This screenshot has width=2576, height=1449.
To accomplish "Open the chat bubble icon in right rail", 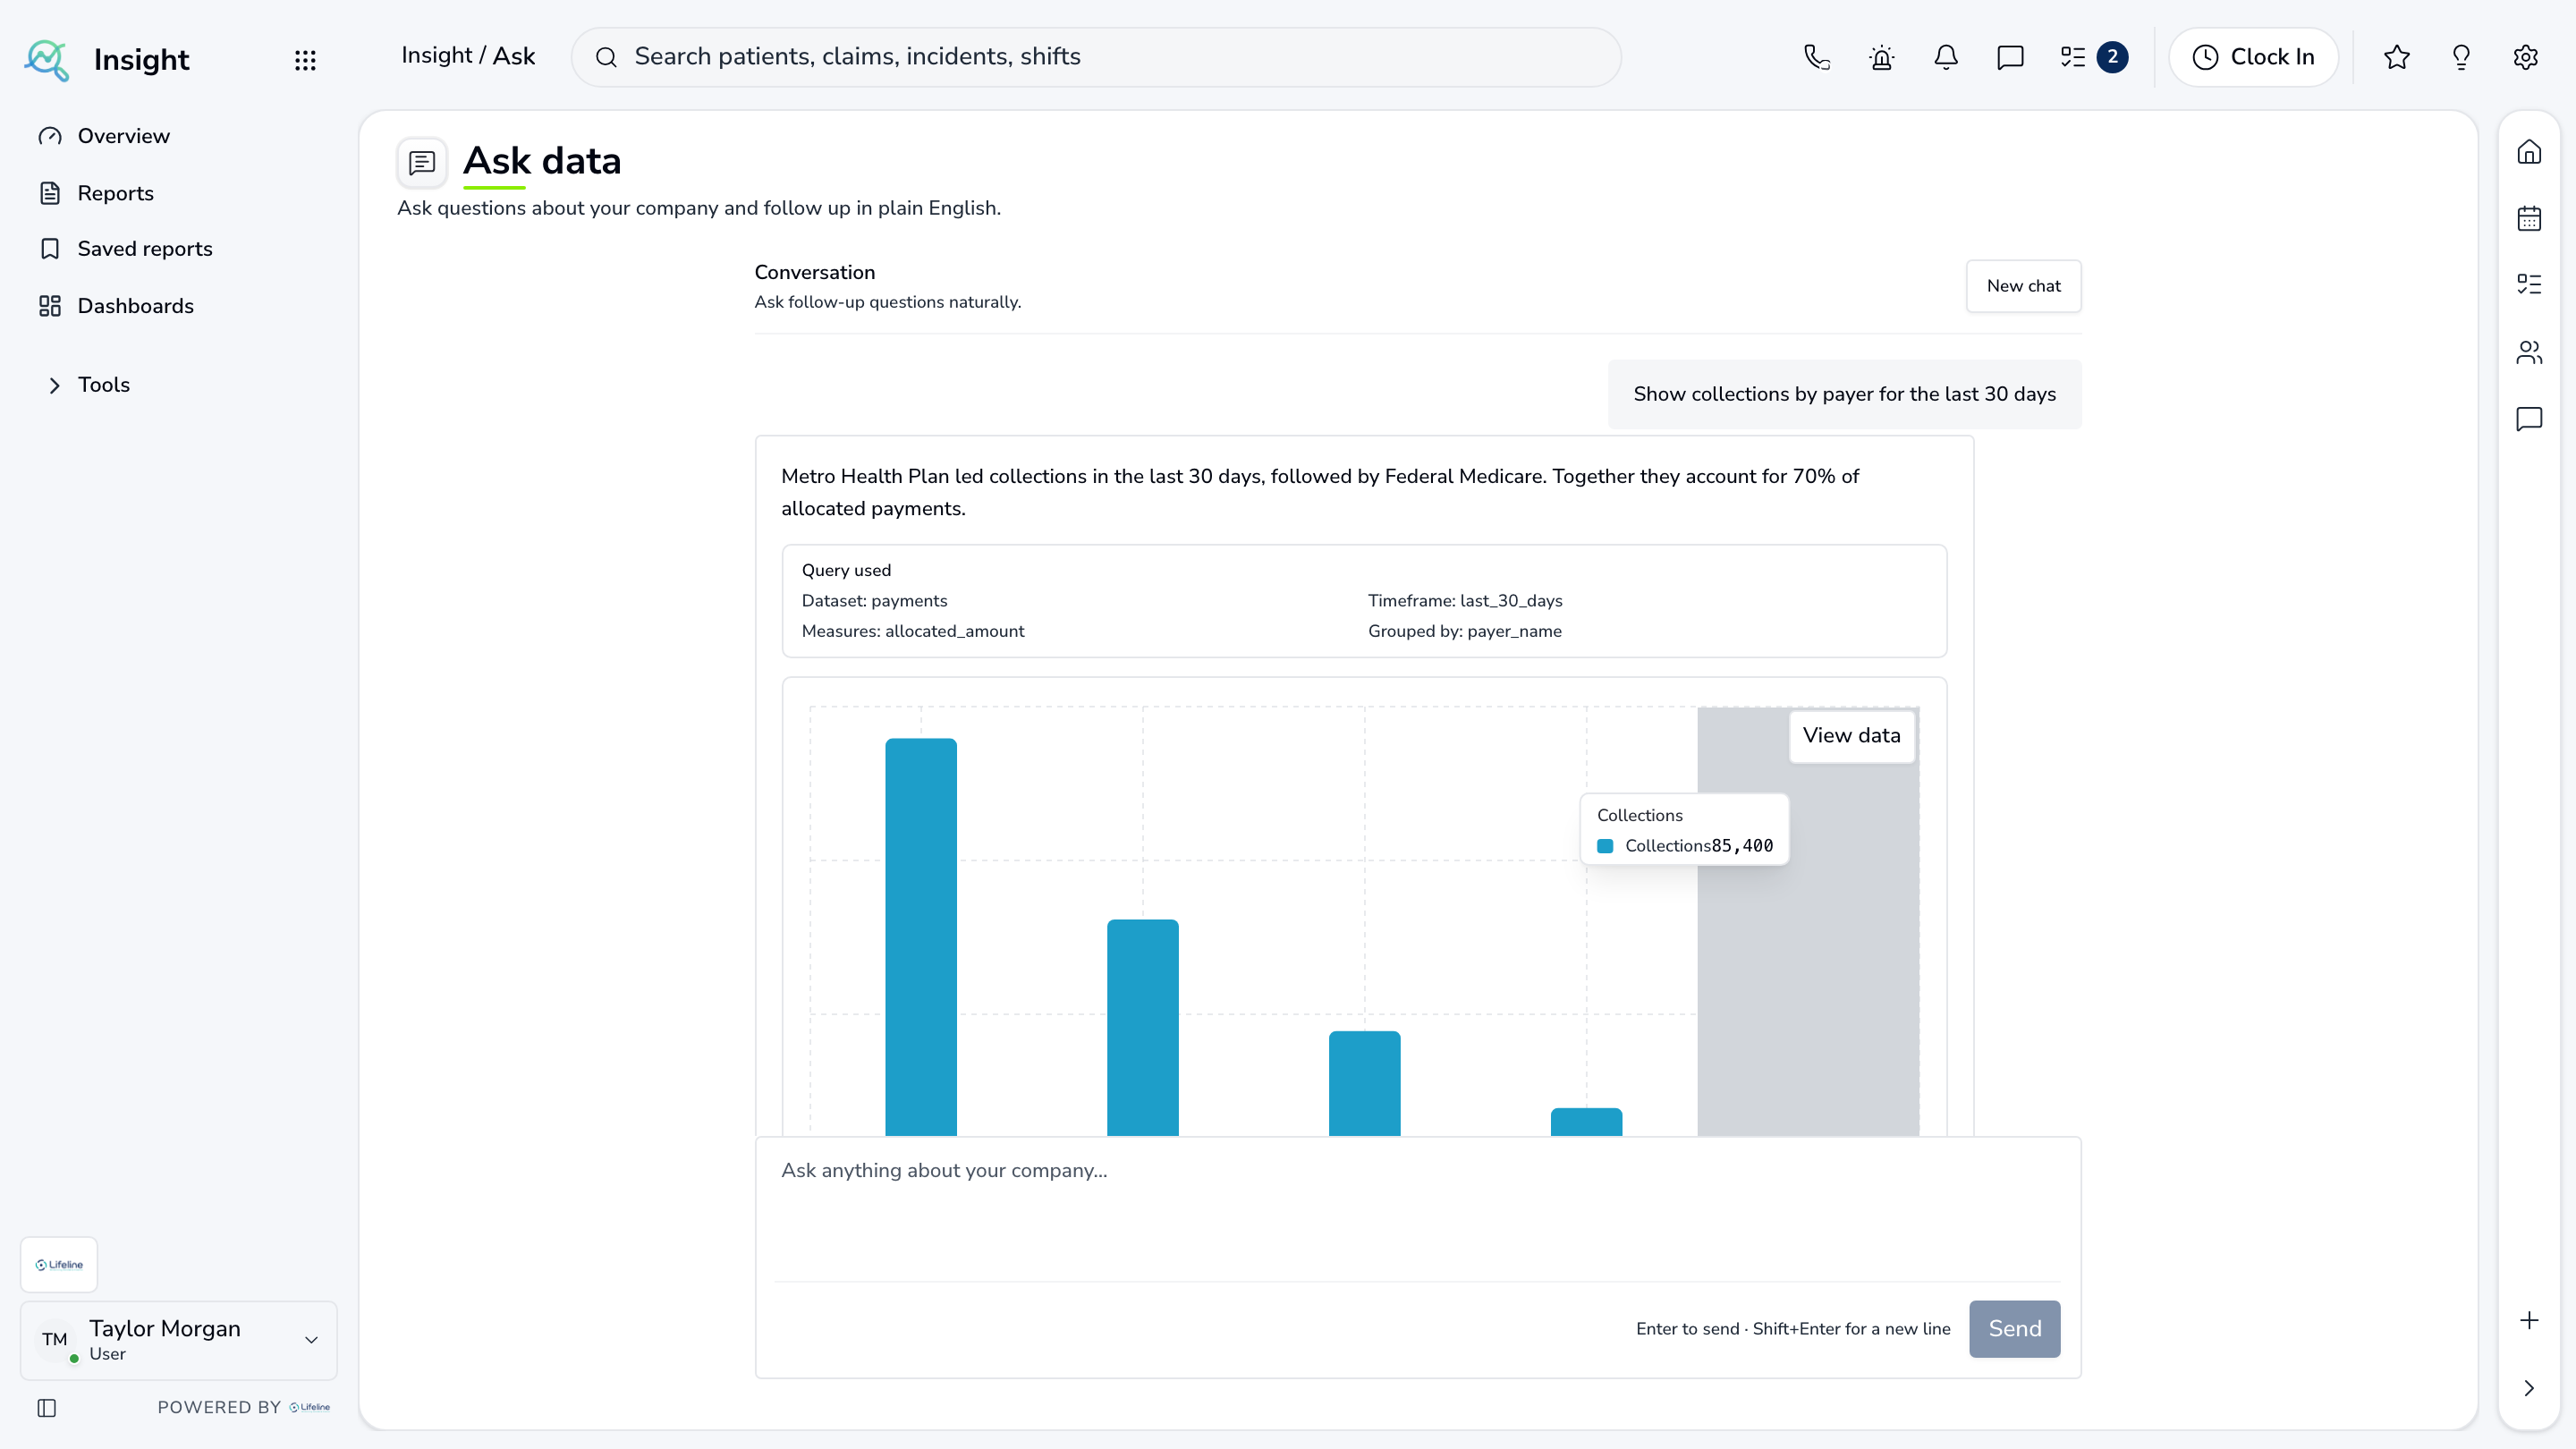I will coord(2529,418).
